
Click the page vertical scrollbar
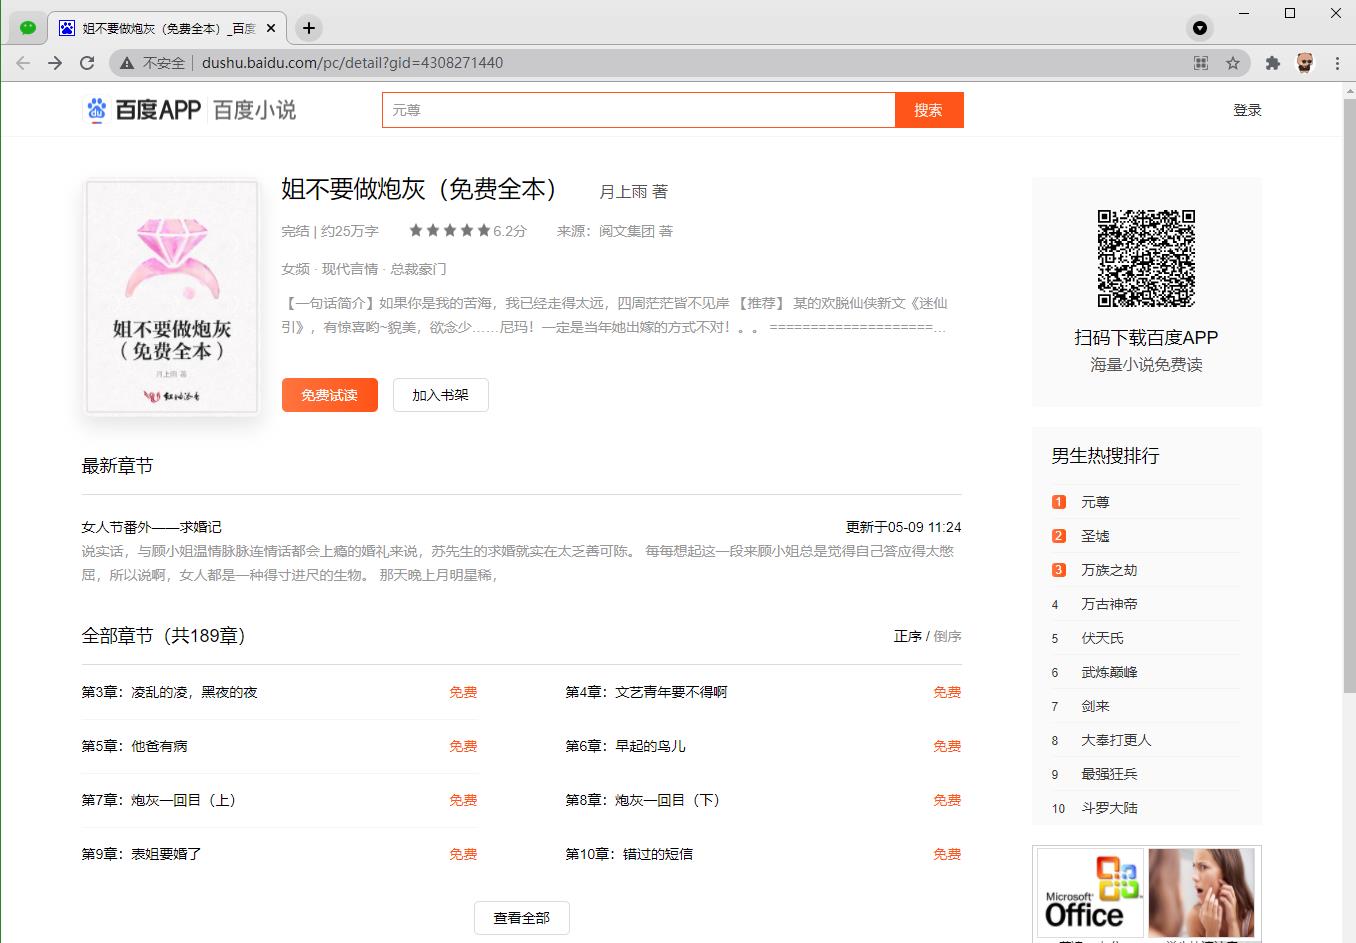click(1348, 395)
